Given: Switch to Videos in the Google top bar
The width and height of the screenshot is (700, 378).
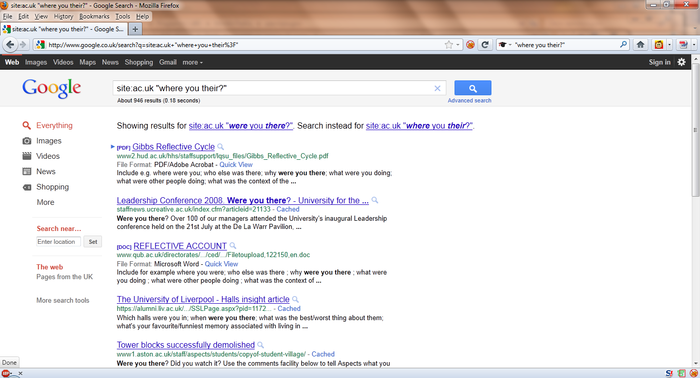Looking at the screenshot, I should (x=63, y=62).
